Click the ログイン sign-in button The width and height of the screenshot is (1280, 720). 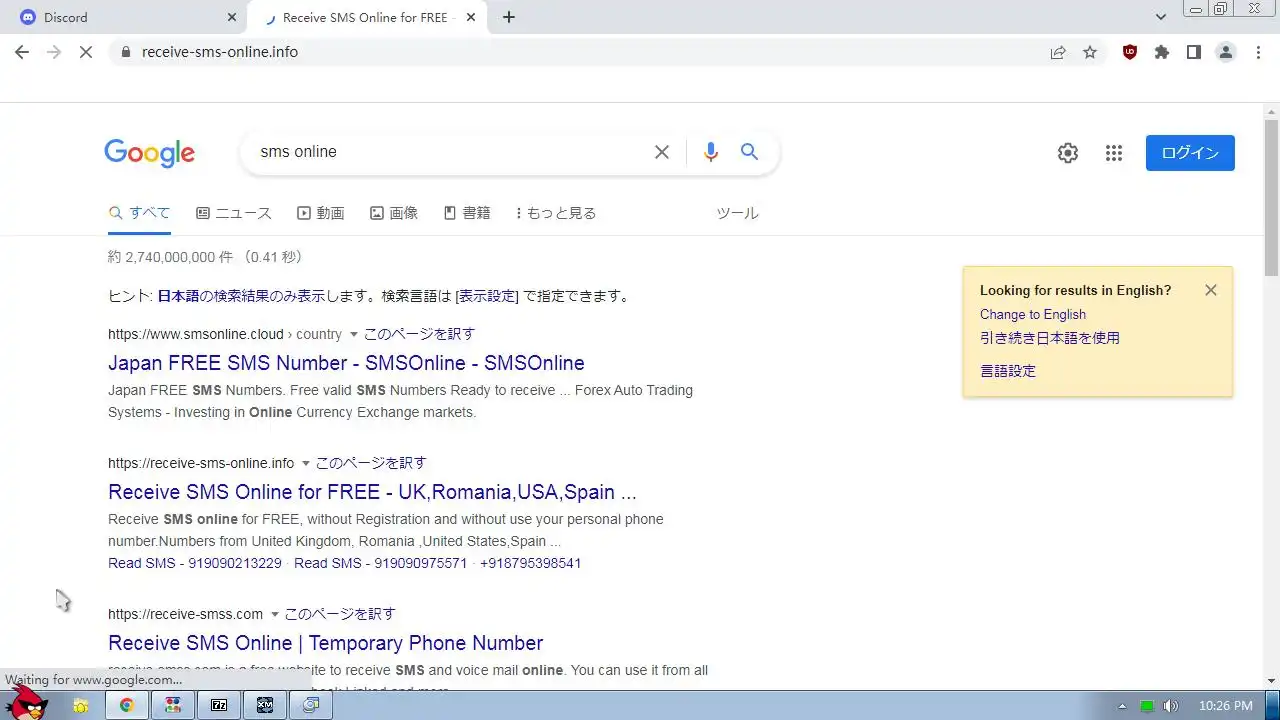(x=1190, y=153)
